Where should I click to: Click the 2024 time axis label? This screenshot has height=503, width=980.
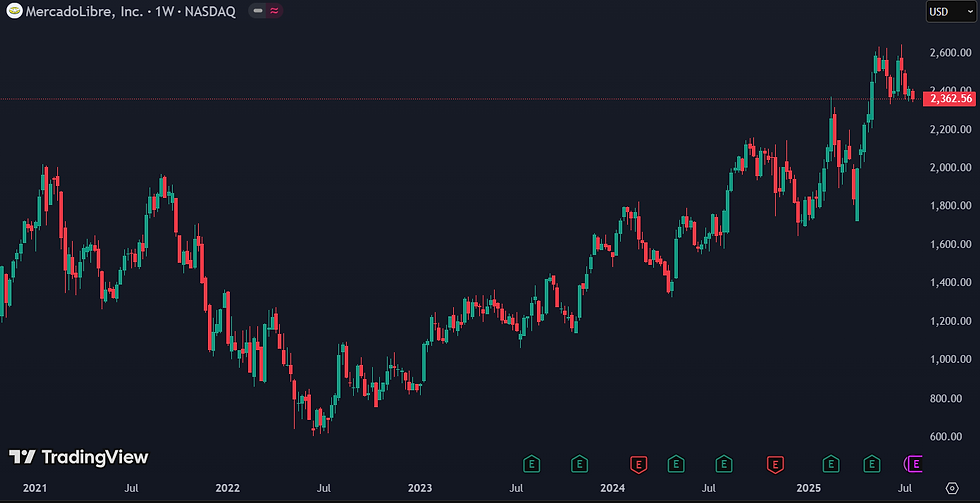612,487
